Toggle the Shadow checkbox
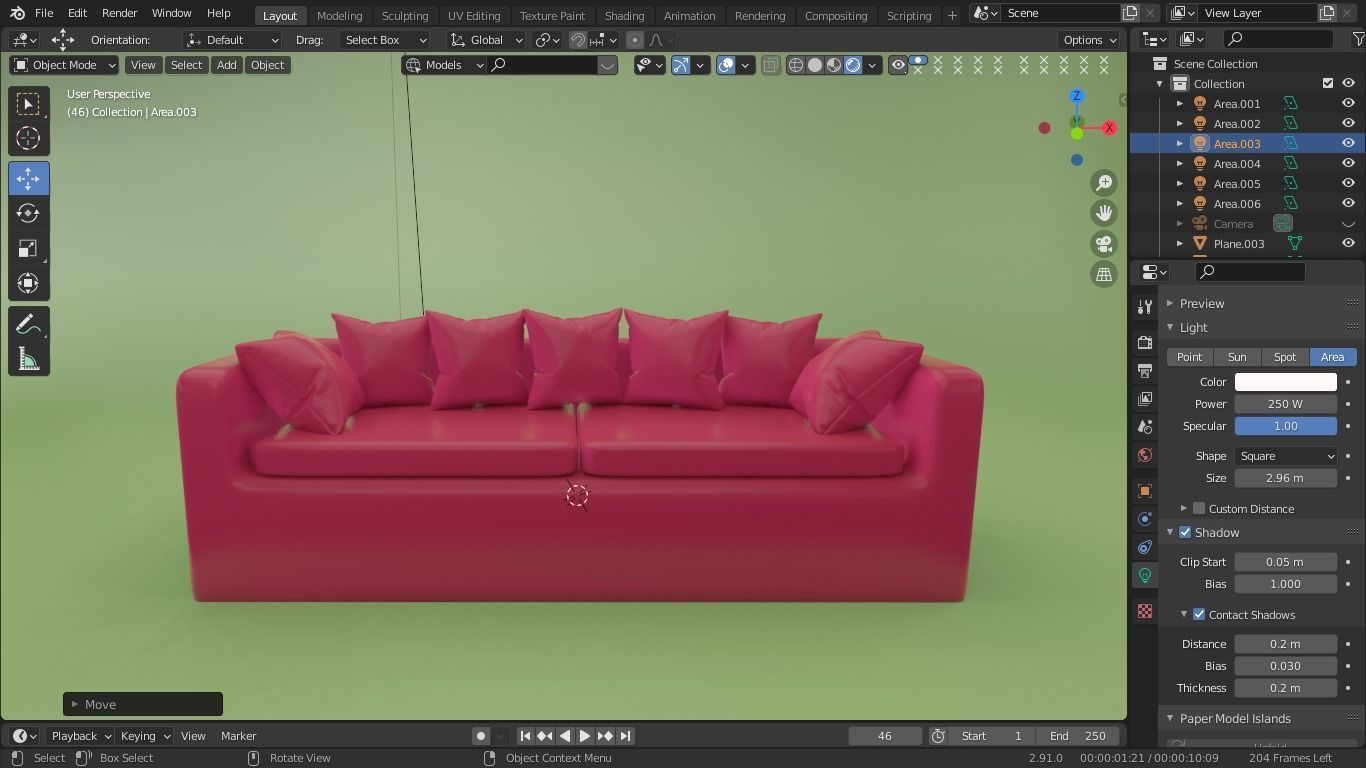 tap(1185, 532)
